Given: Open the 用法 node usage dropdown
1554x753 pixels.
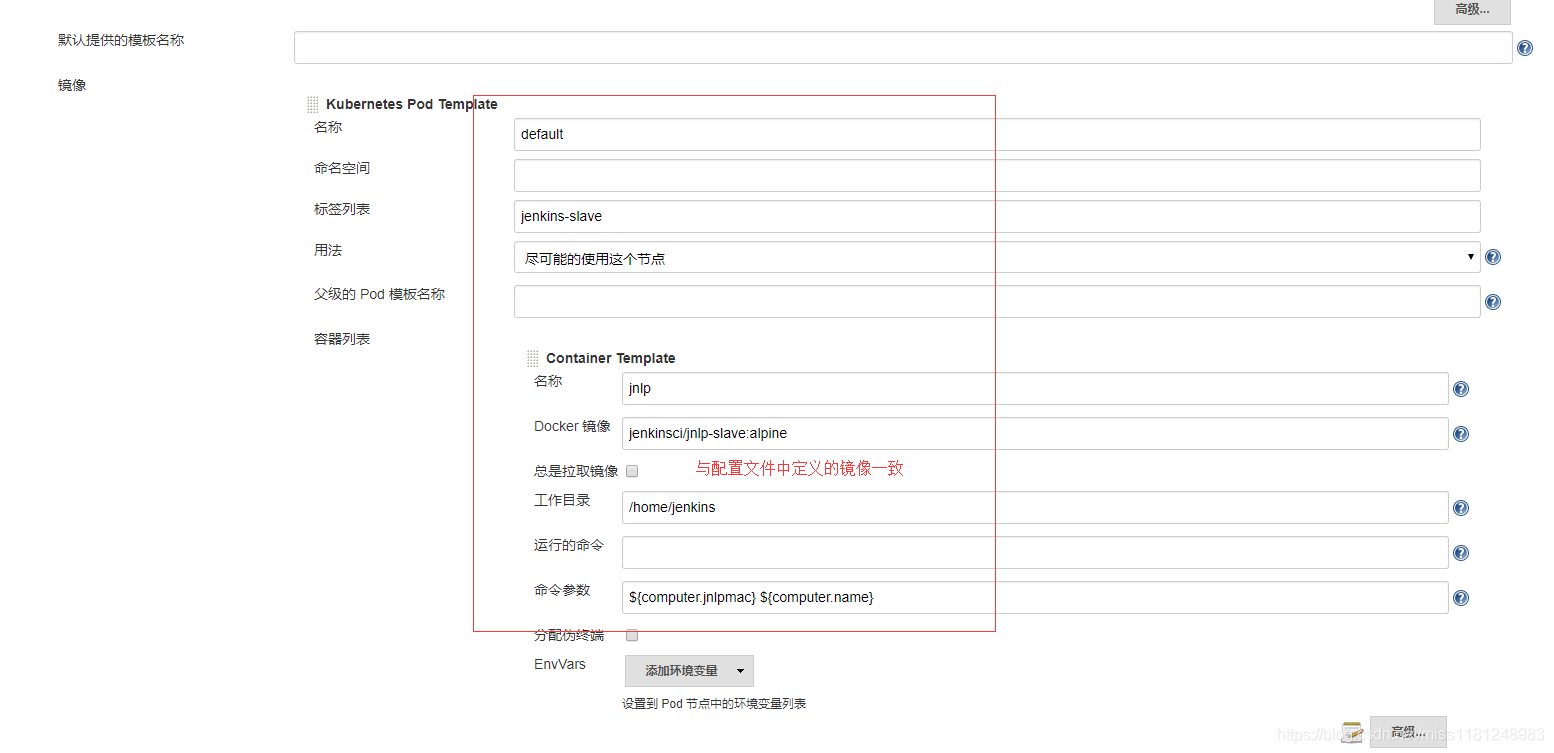Looking at the screenshot, I should [997, 257].
